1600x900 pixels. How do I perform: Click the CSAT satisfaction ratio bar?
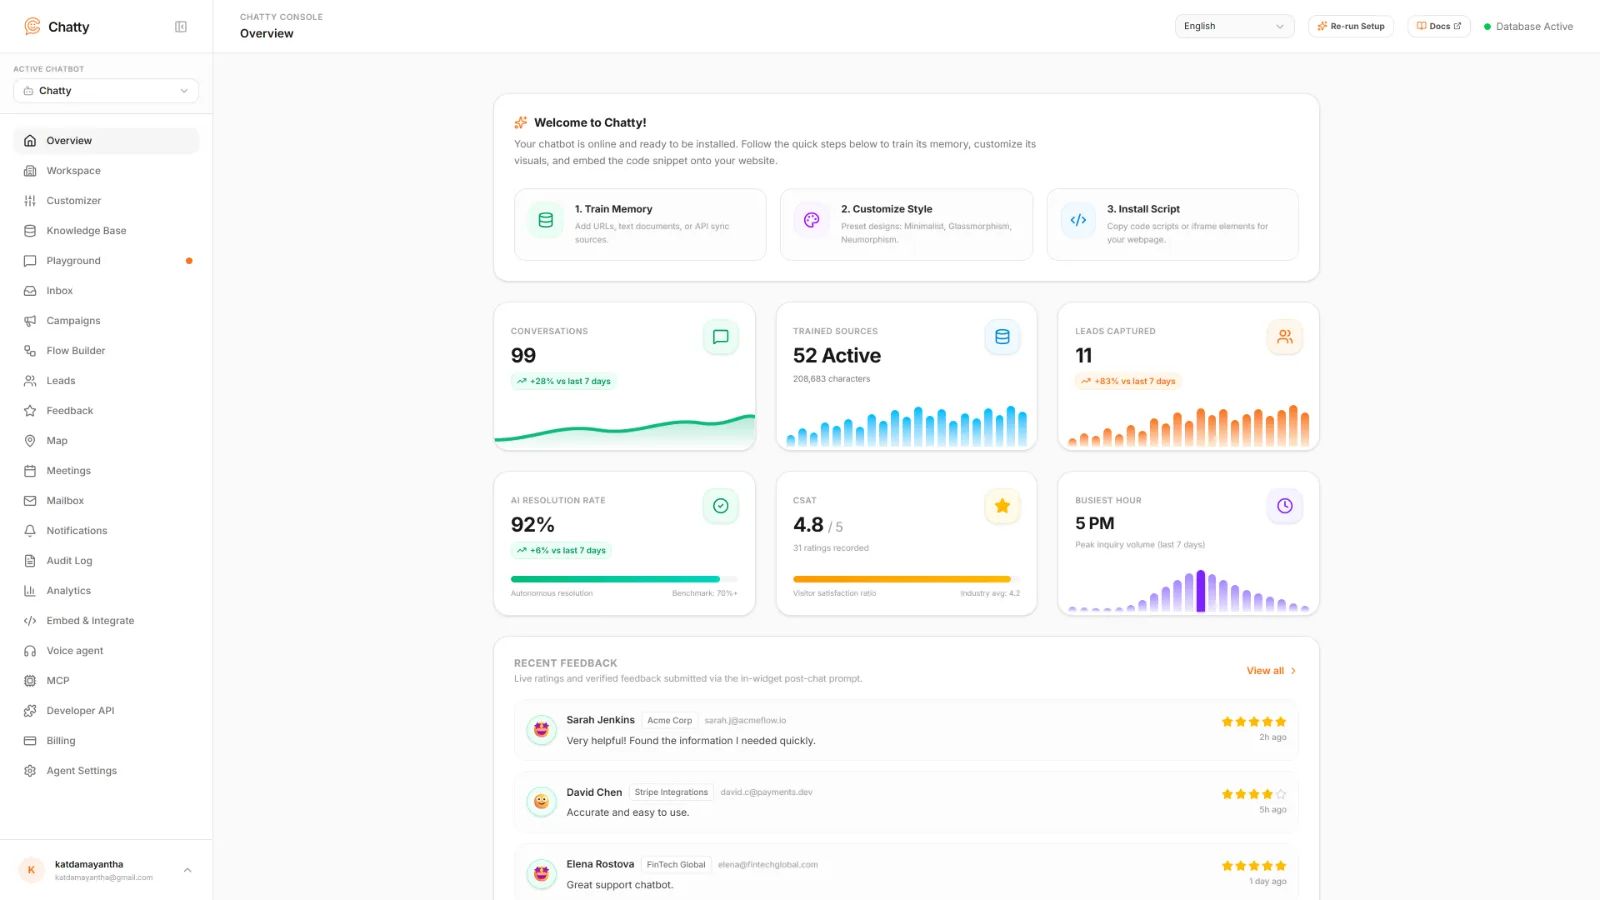[906, 579]
